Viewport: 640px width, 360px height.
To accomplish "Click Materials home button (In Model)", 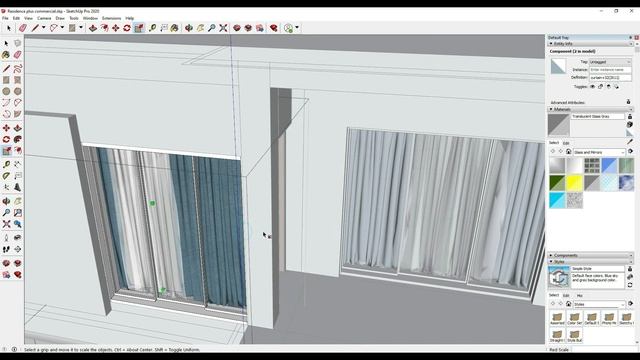I will (x=568, y=152).
